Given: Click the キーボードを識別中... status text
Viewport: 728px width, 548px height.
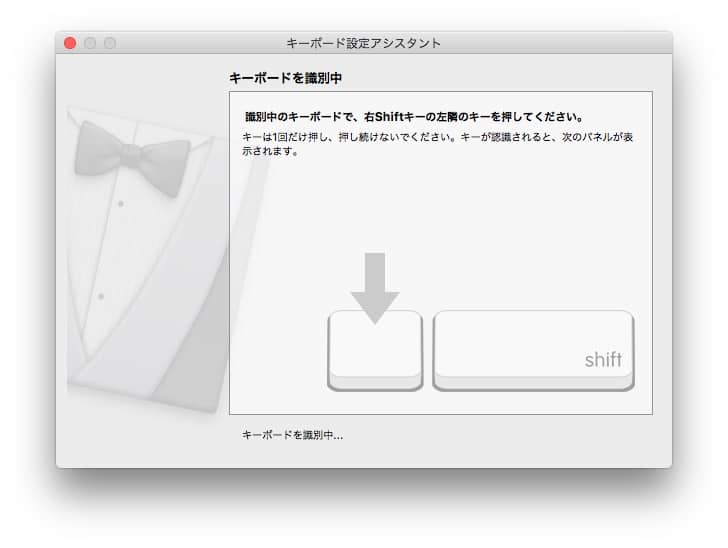Looking at the screenshot, I should pos(292,435).
